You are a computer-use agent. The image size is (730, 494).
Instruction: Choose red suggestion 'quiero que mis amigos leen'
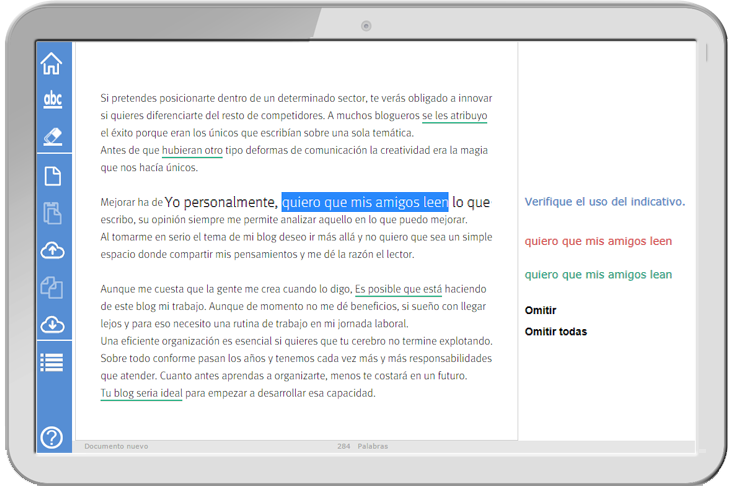598,241
